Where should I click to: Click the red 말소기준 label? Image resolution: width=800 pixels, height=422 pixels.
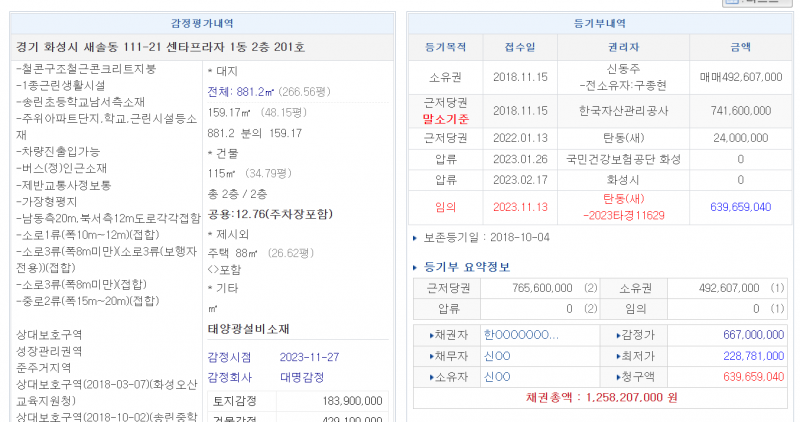click(445, 118)
